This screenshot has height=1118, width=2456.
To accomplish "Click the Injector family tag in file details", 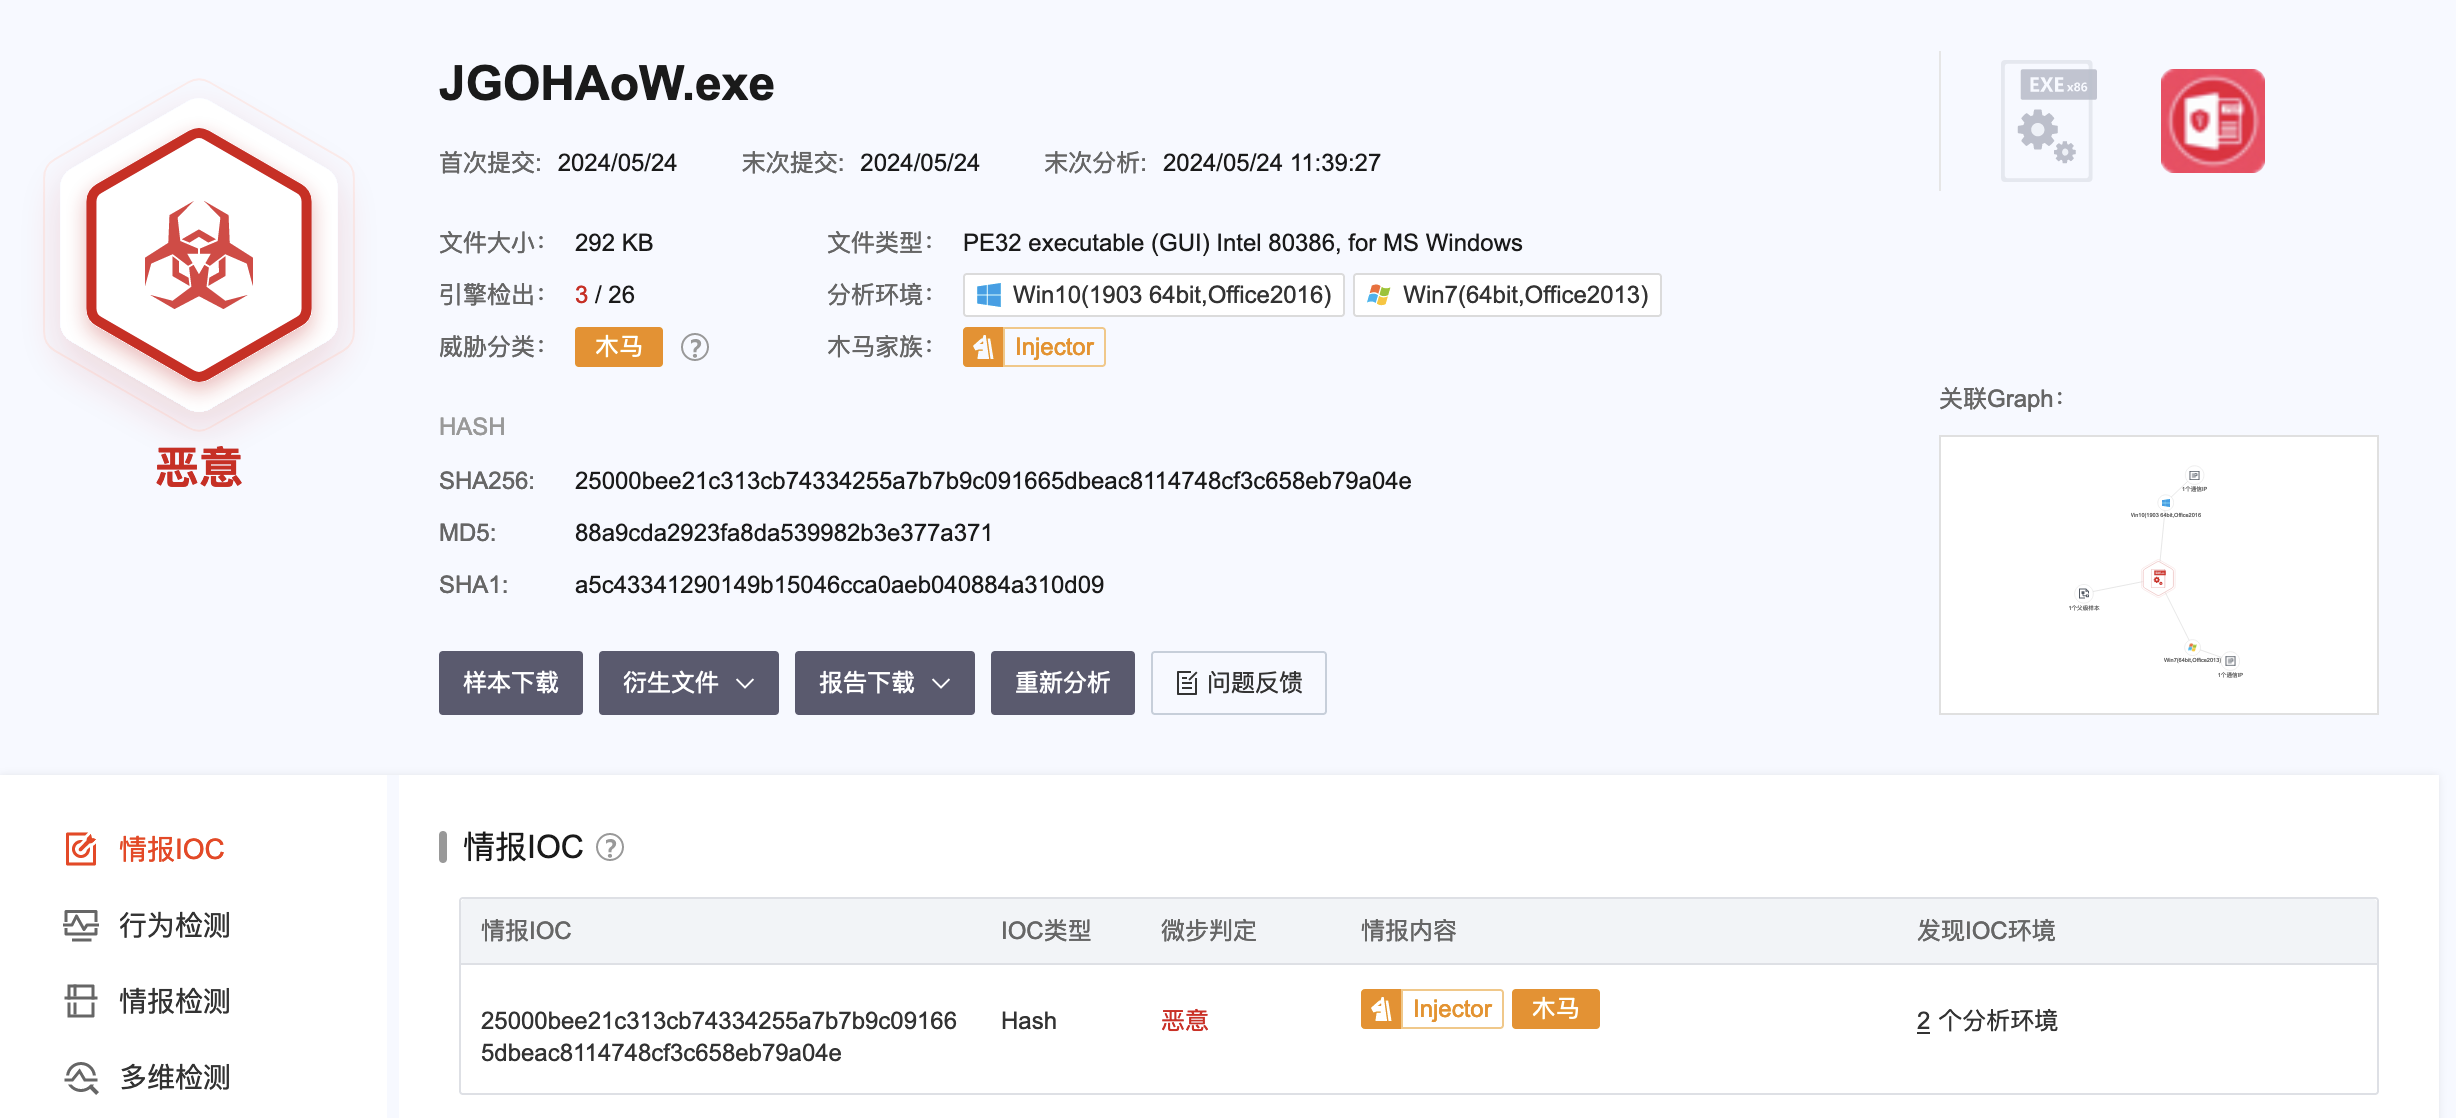I will [1034, 347].
